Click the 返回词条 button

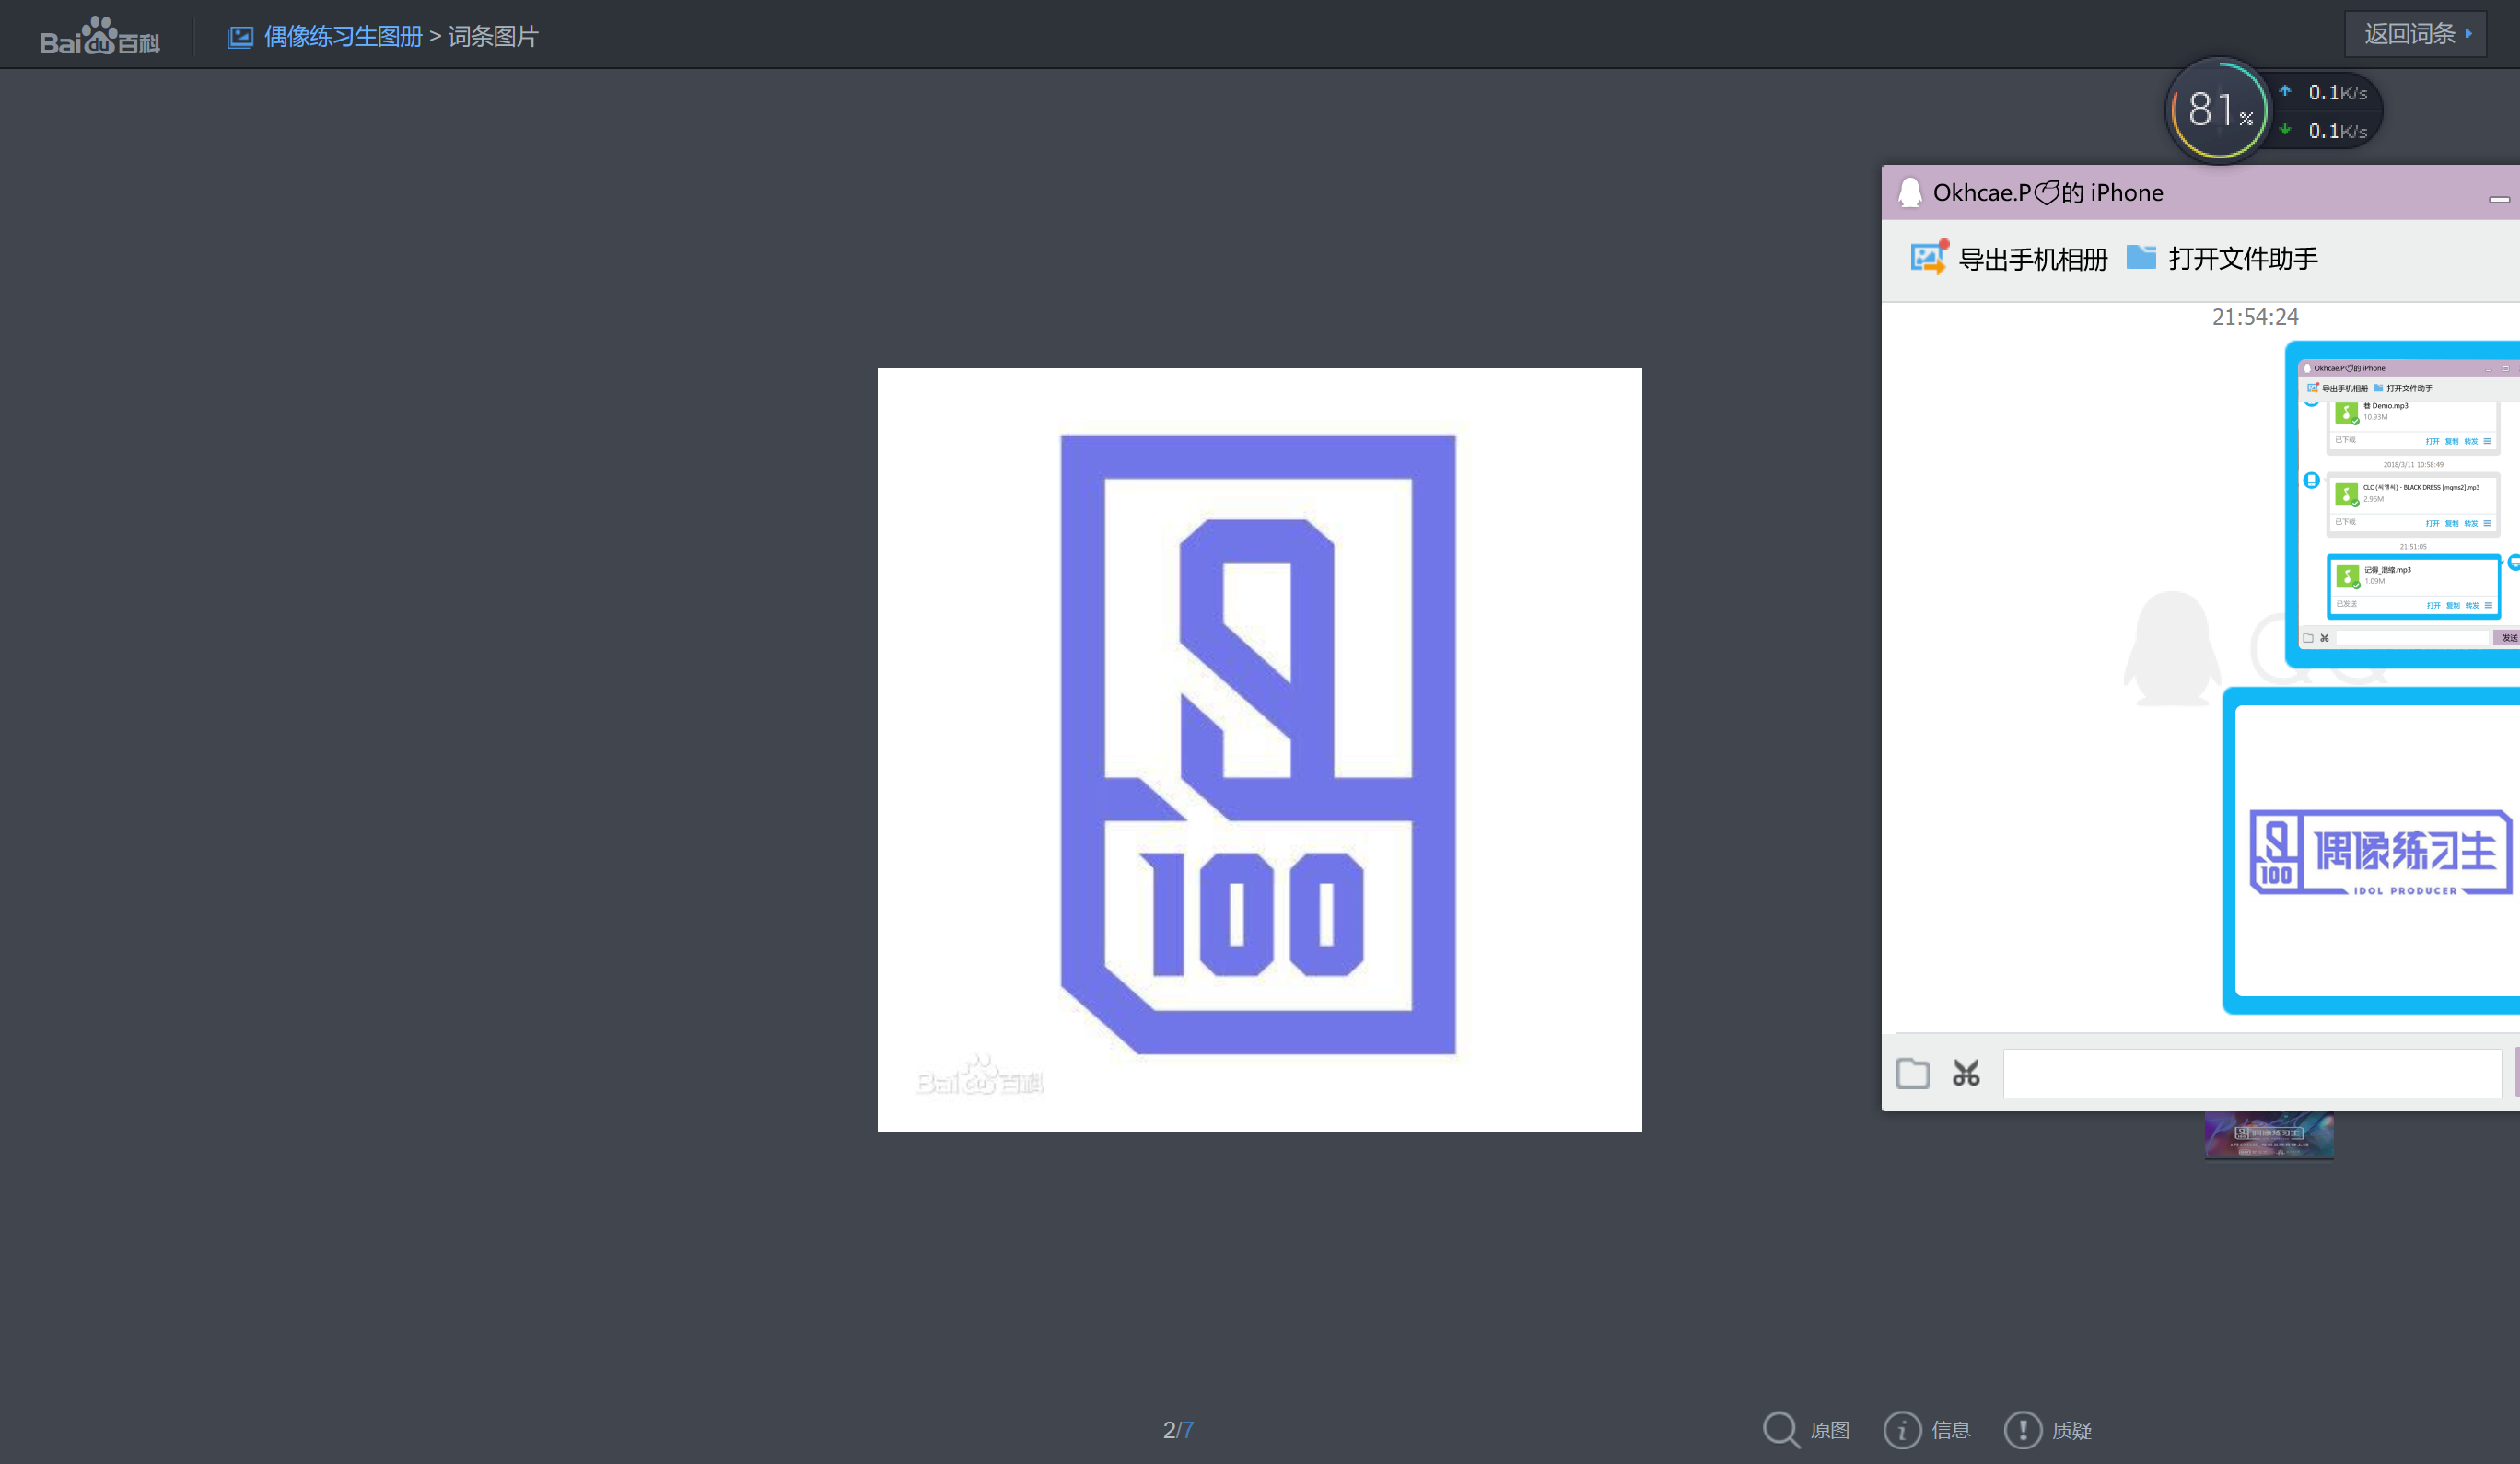2415,34
